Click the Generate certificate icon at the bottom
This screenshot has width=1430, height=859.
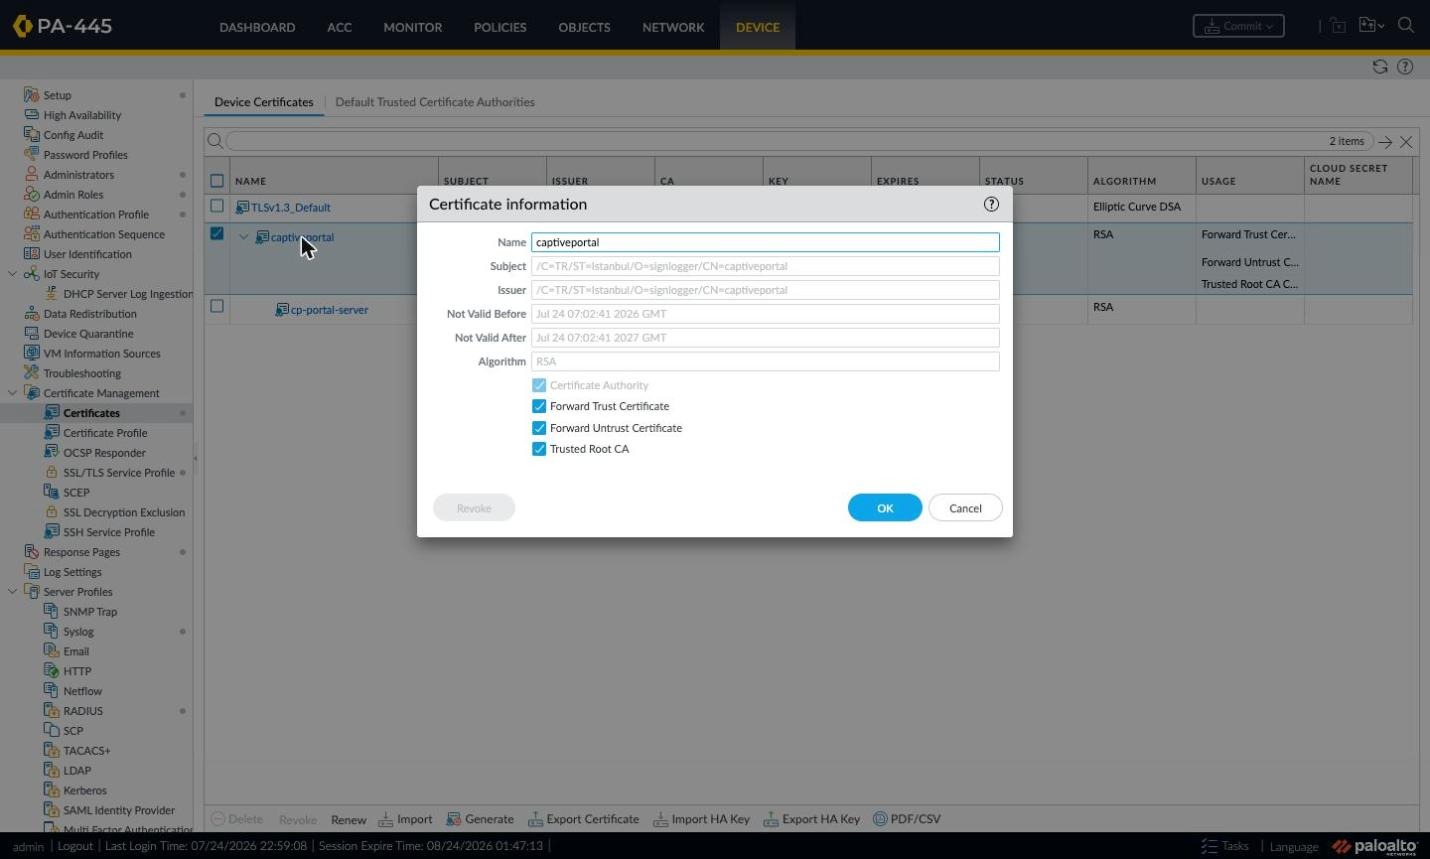454,819
